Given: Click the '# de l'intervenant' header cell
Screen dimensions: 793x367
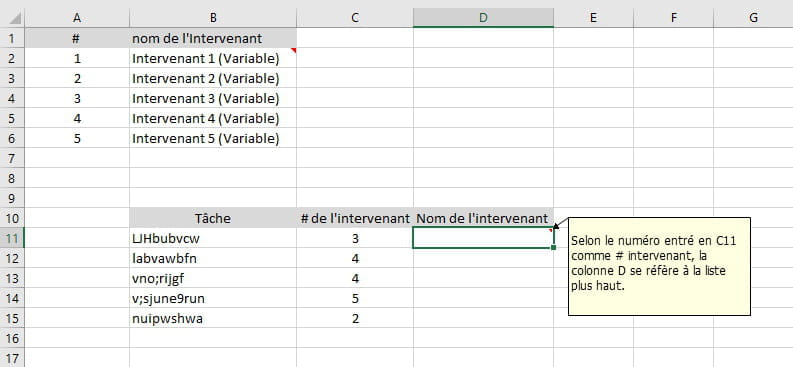Looking at the screenshot, I should 355,218.
